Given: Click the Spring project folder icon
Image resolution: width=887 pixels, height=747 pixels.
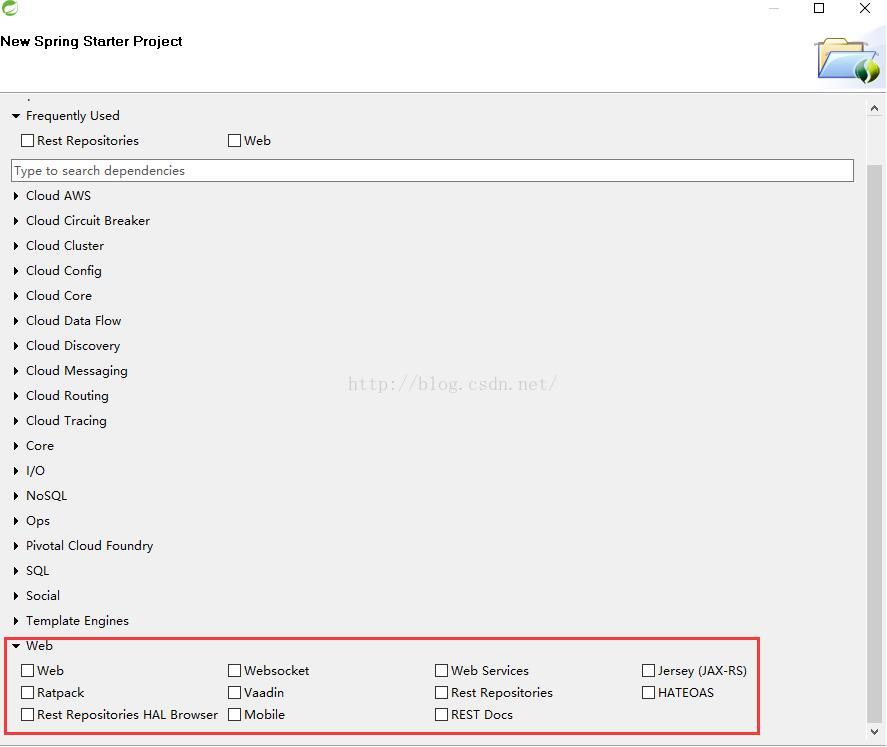Looking at the screenshot, I should 848,61.
